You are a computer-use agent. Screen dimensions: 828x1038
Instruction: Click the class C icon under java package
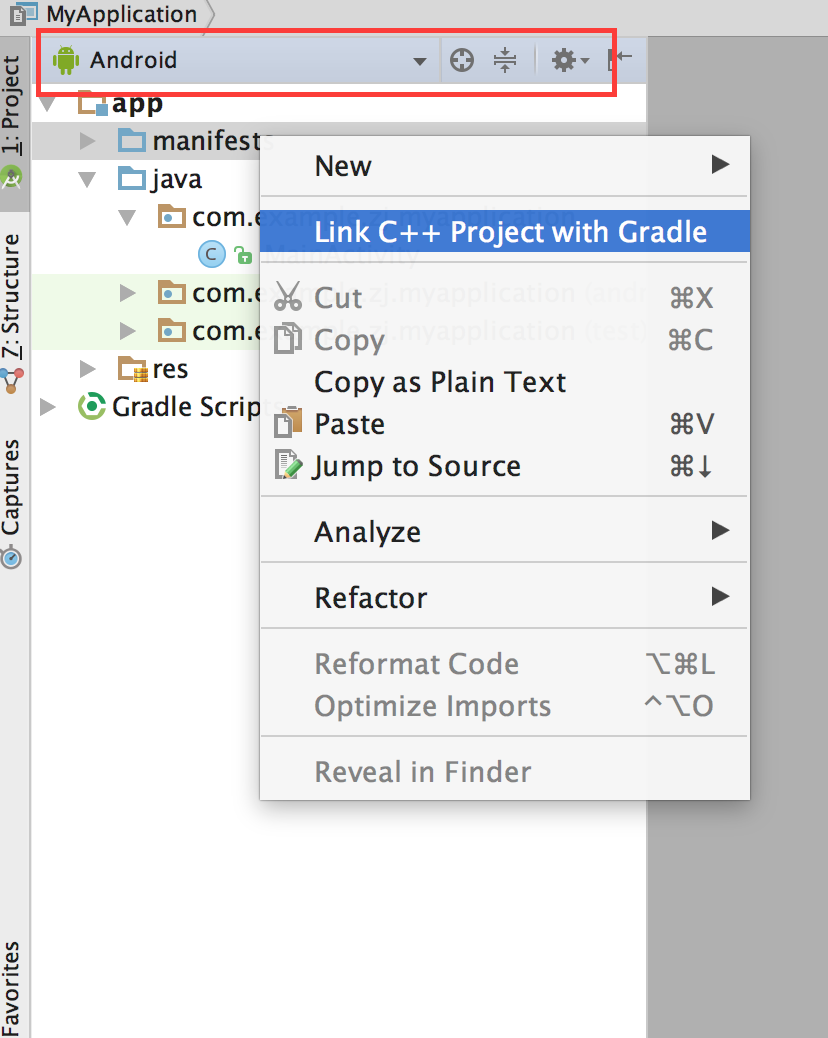212,255
